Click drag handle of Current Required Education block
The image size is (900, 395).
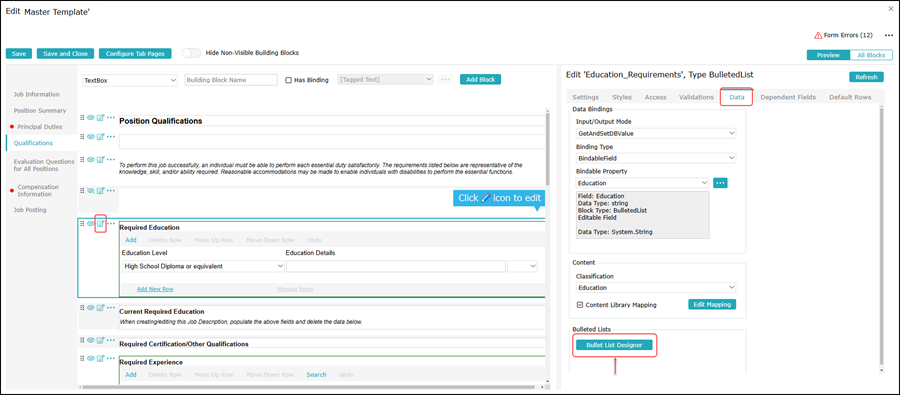pyautogui.click(x=82, y=308)
